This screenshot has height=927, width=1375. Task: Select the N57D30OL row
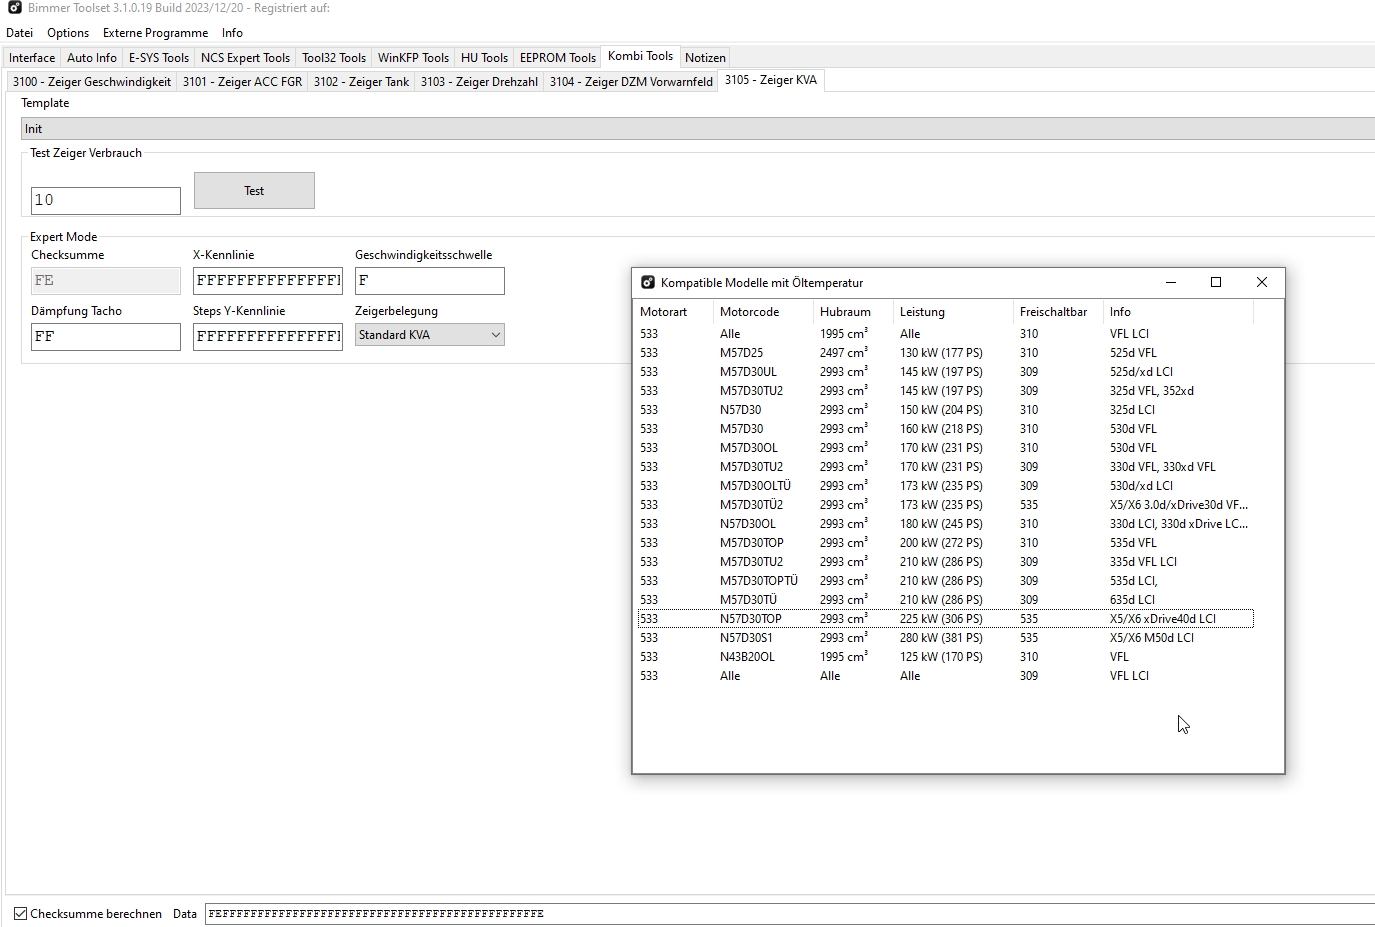point(945,524)
